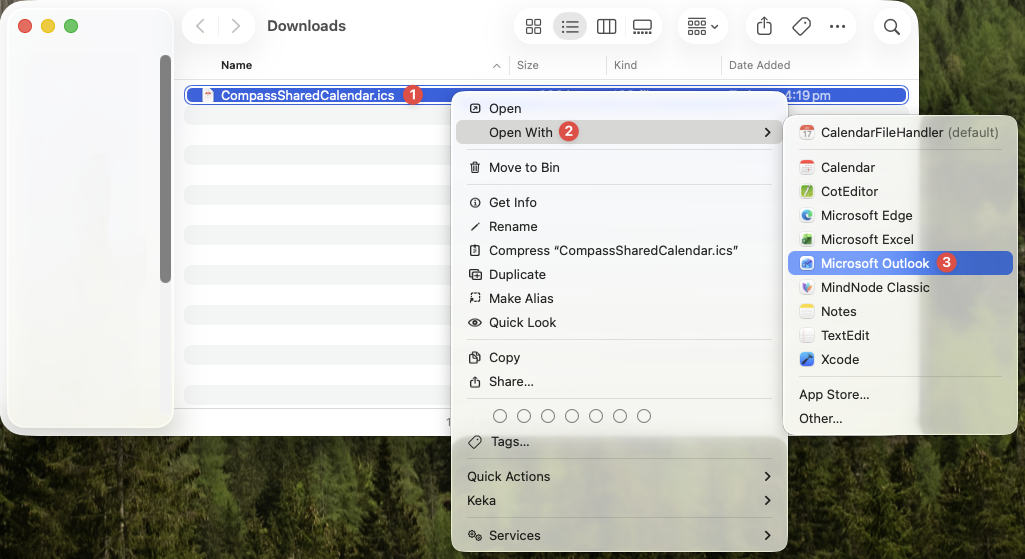This screenshot has height=559, width=1025.
Task: Open with Microsoft Outlook
Action: [x=900, y=263]
